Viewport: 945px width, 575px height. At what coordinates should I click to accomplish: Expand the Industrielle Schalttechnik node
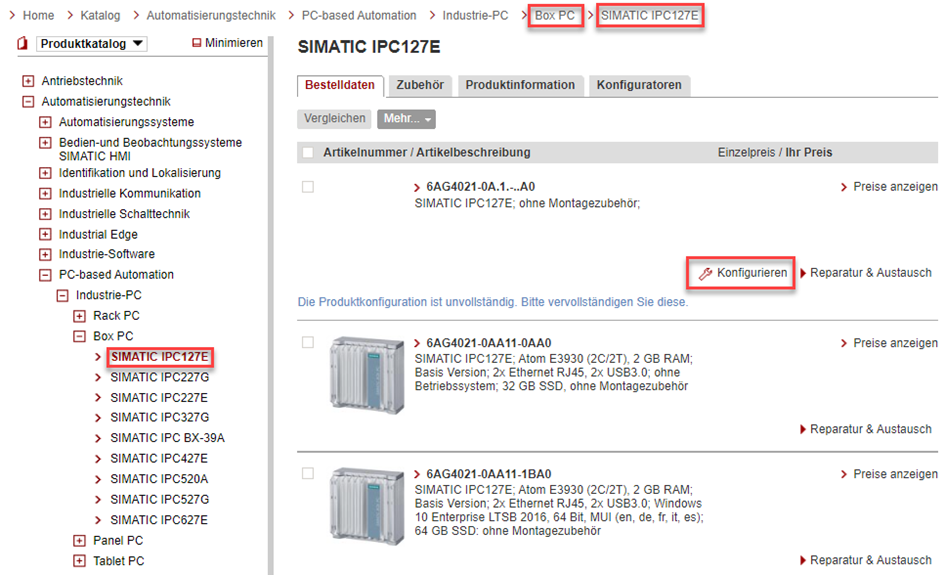click(45, 215)
